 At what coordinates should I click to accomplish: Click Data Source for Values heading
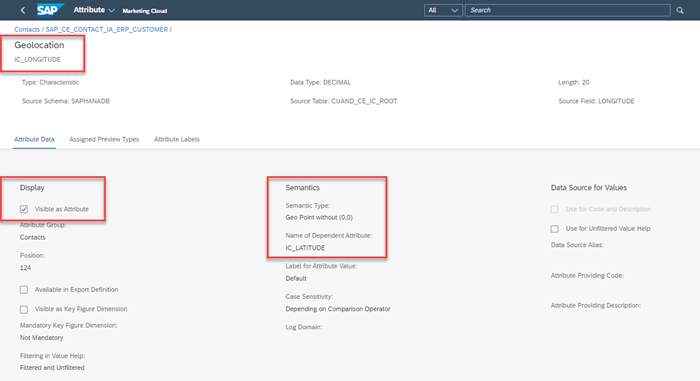tap(589, 188)
